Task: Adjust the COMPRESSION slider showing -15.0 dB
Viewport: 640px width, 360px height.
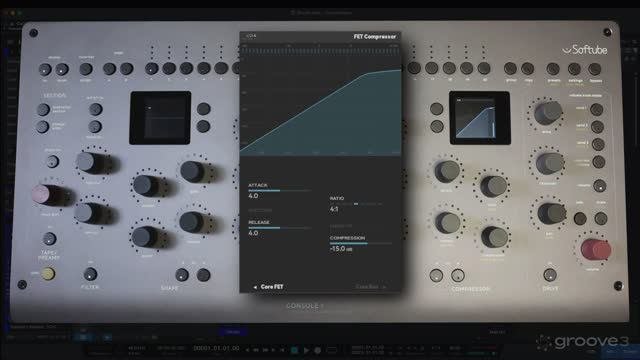Action: click(x=361, y=243)
